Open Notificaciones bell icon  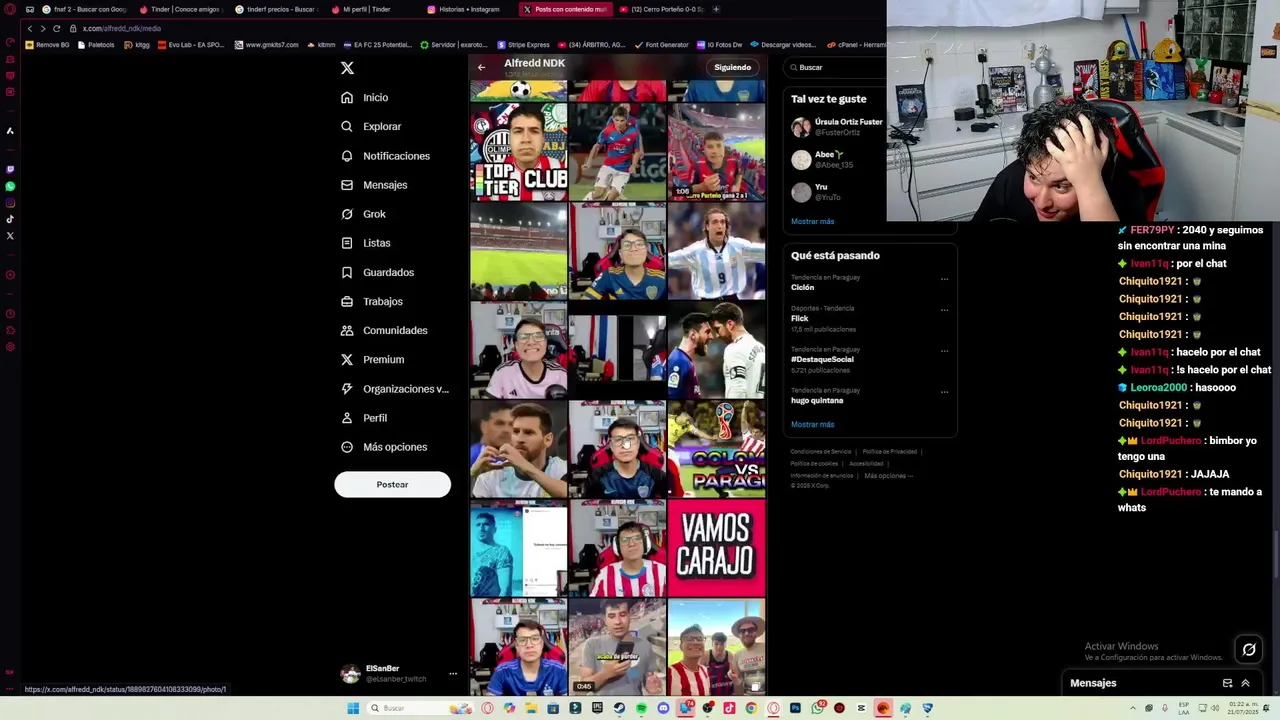coord(347,156)
